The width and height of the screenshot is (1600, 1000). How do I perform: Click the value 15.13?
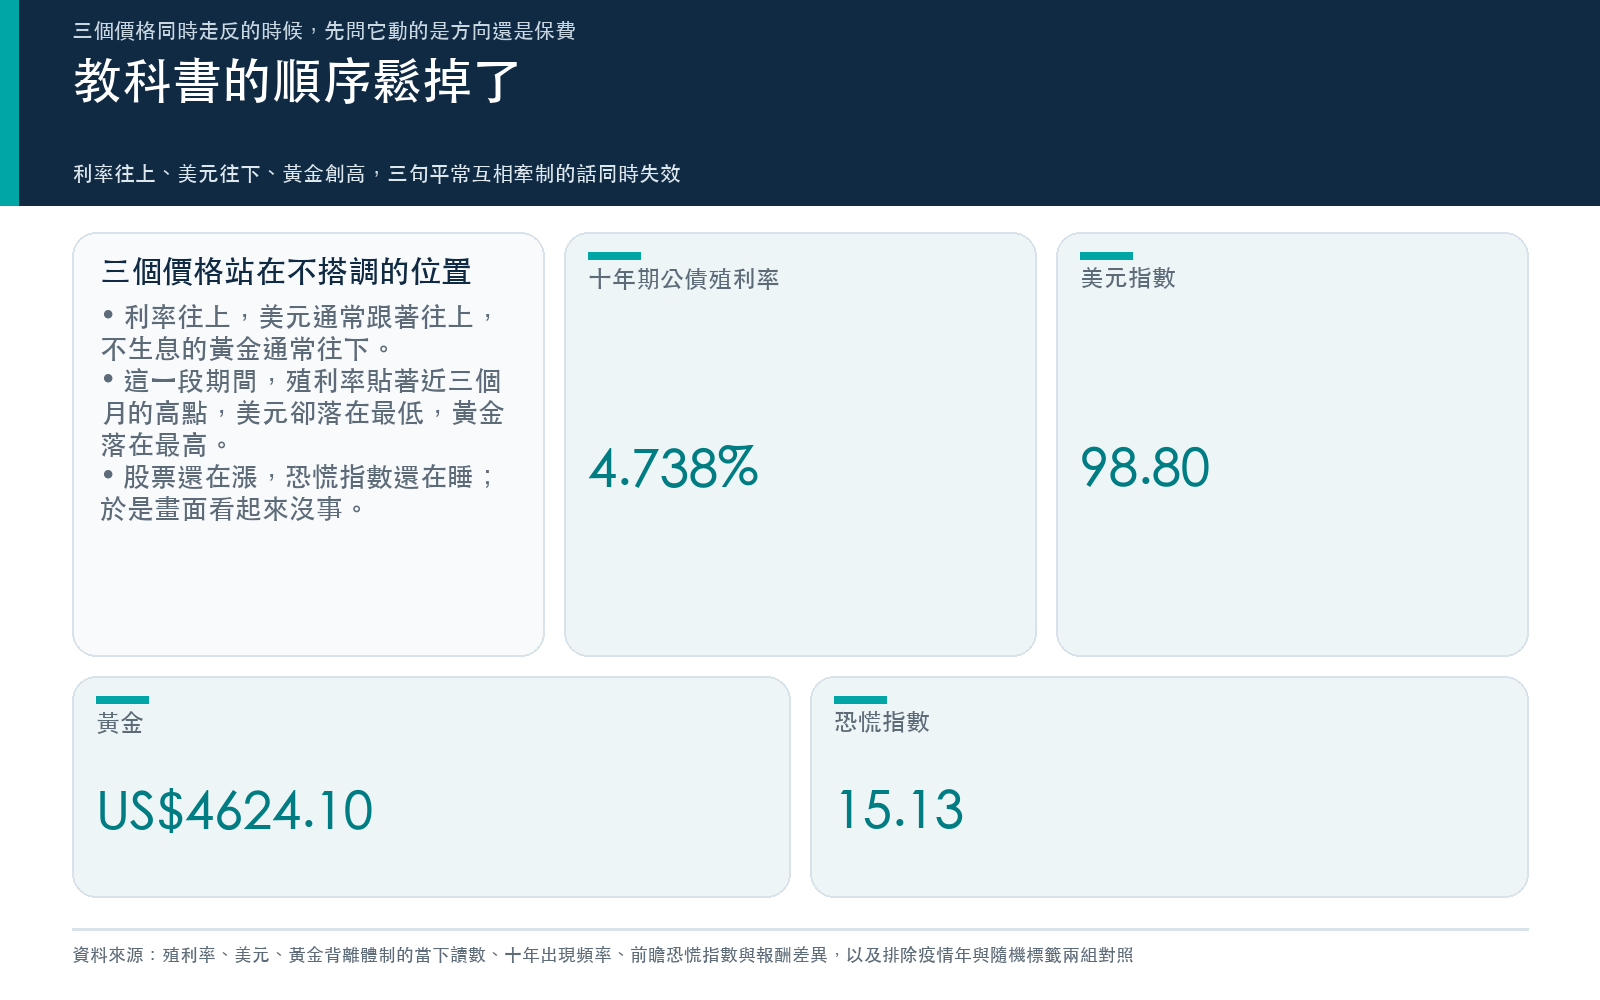[x=900, y=810]
